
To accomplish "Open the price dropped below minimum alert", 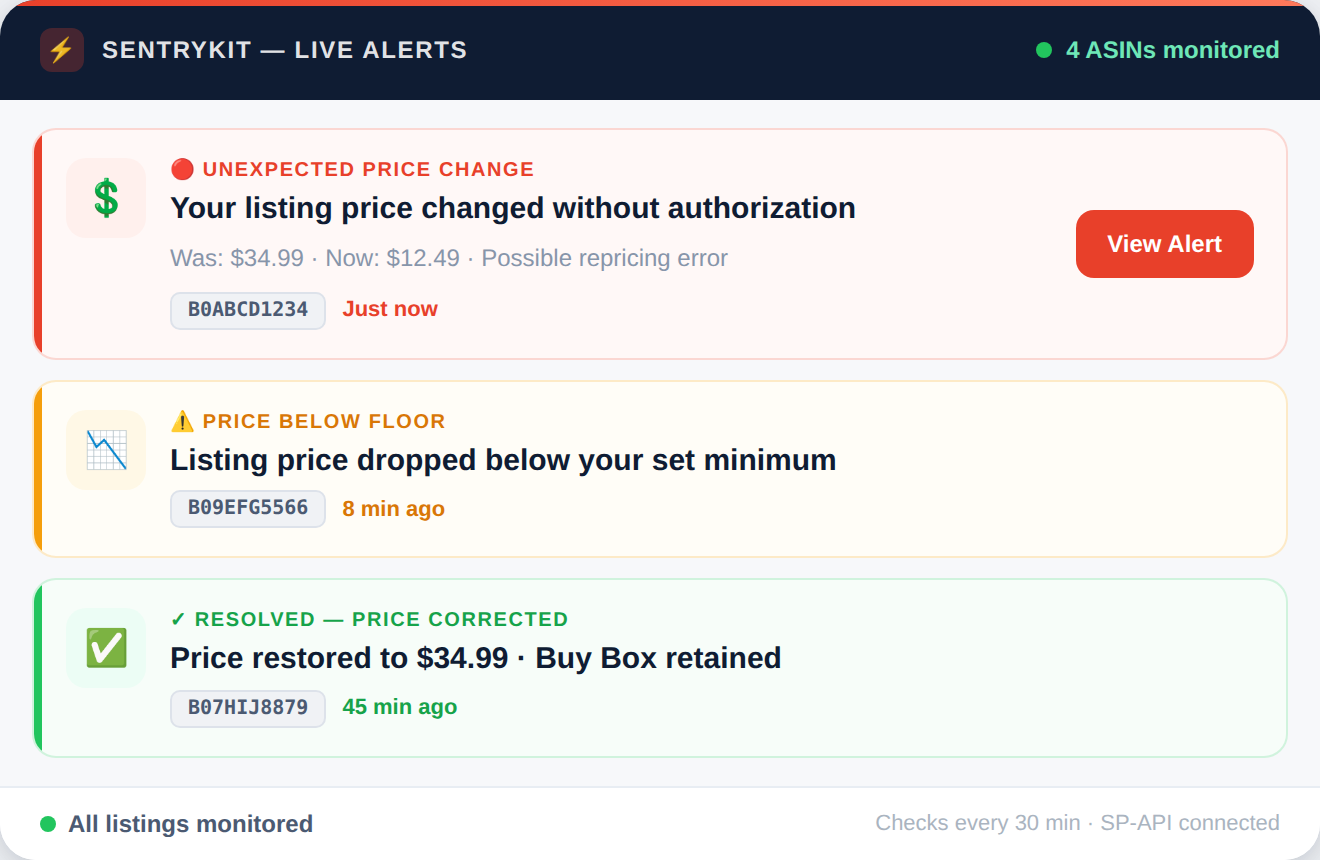I will [502, 460].
